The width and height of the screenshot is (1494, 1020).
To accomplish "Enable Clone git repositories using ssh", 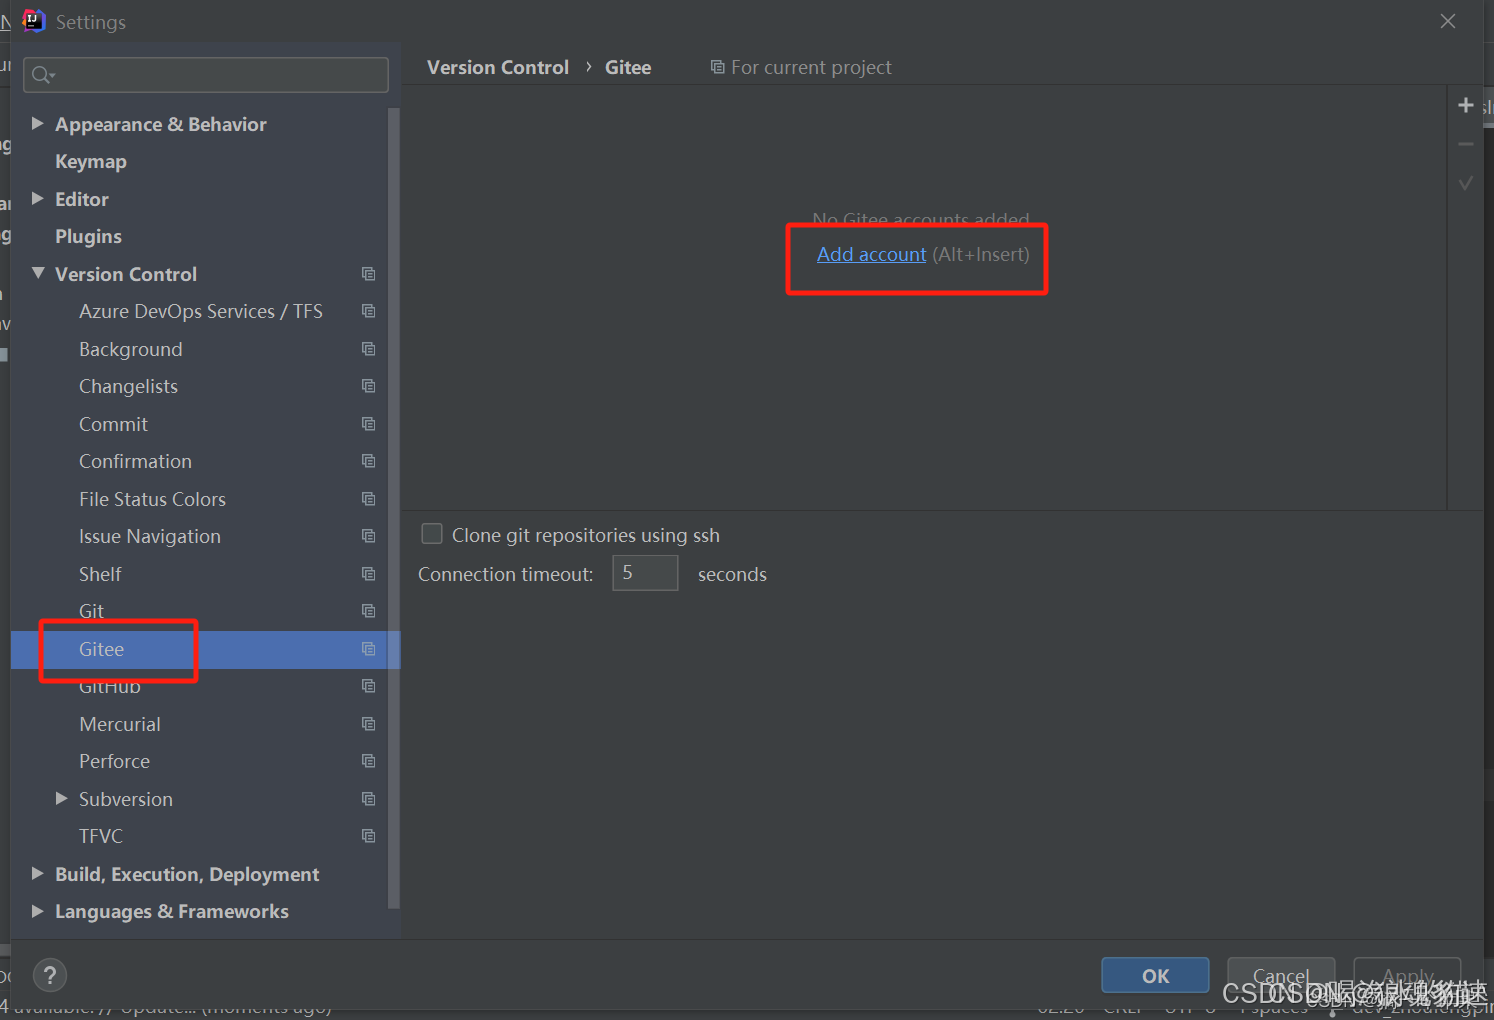I will pos(432,534).
